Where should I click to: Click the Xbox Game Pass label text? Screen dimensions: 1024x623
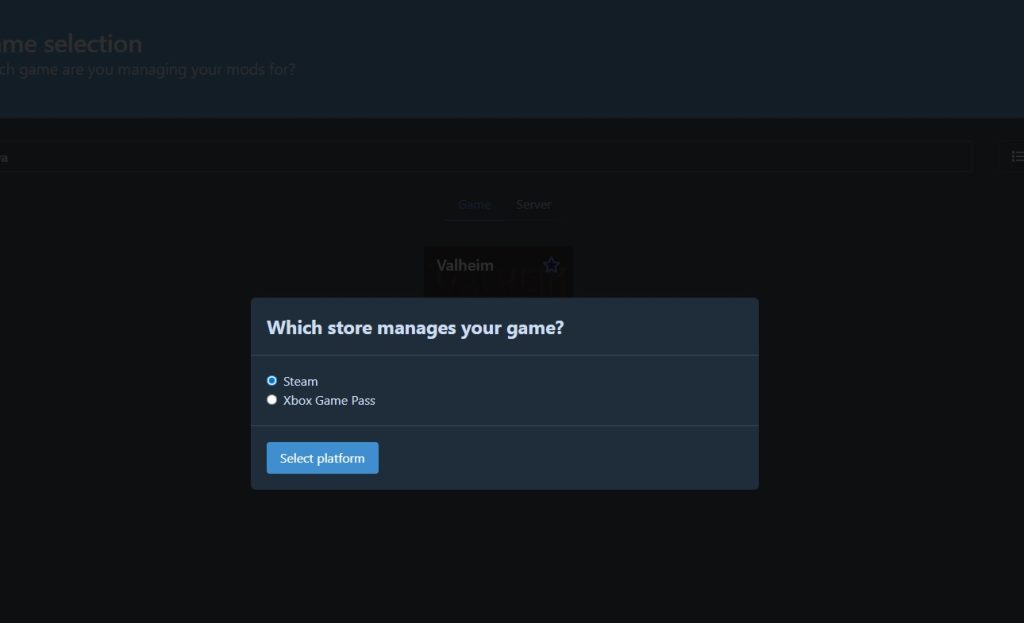coord(329,400)
